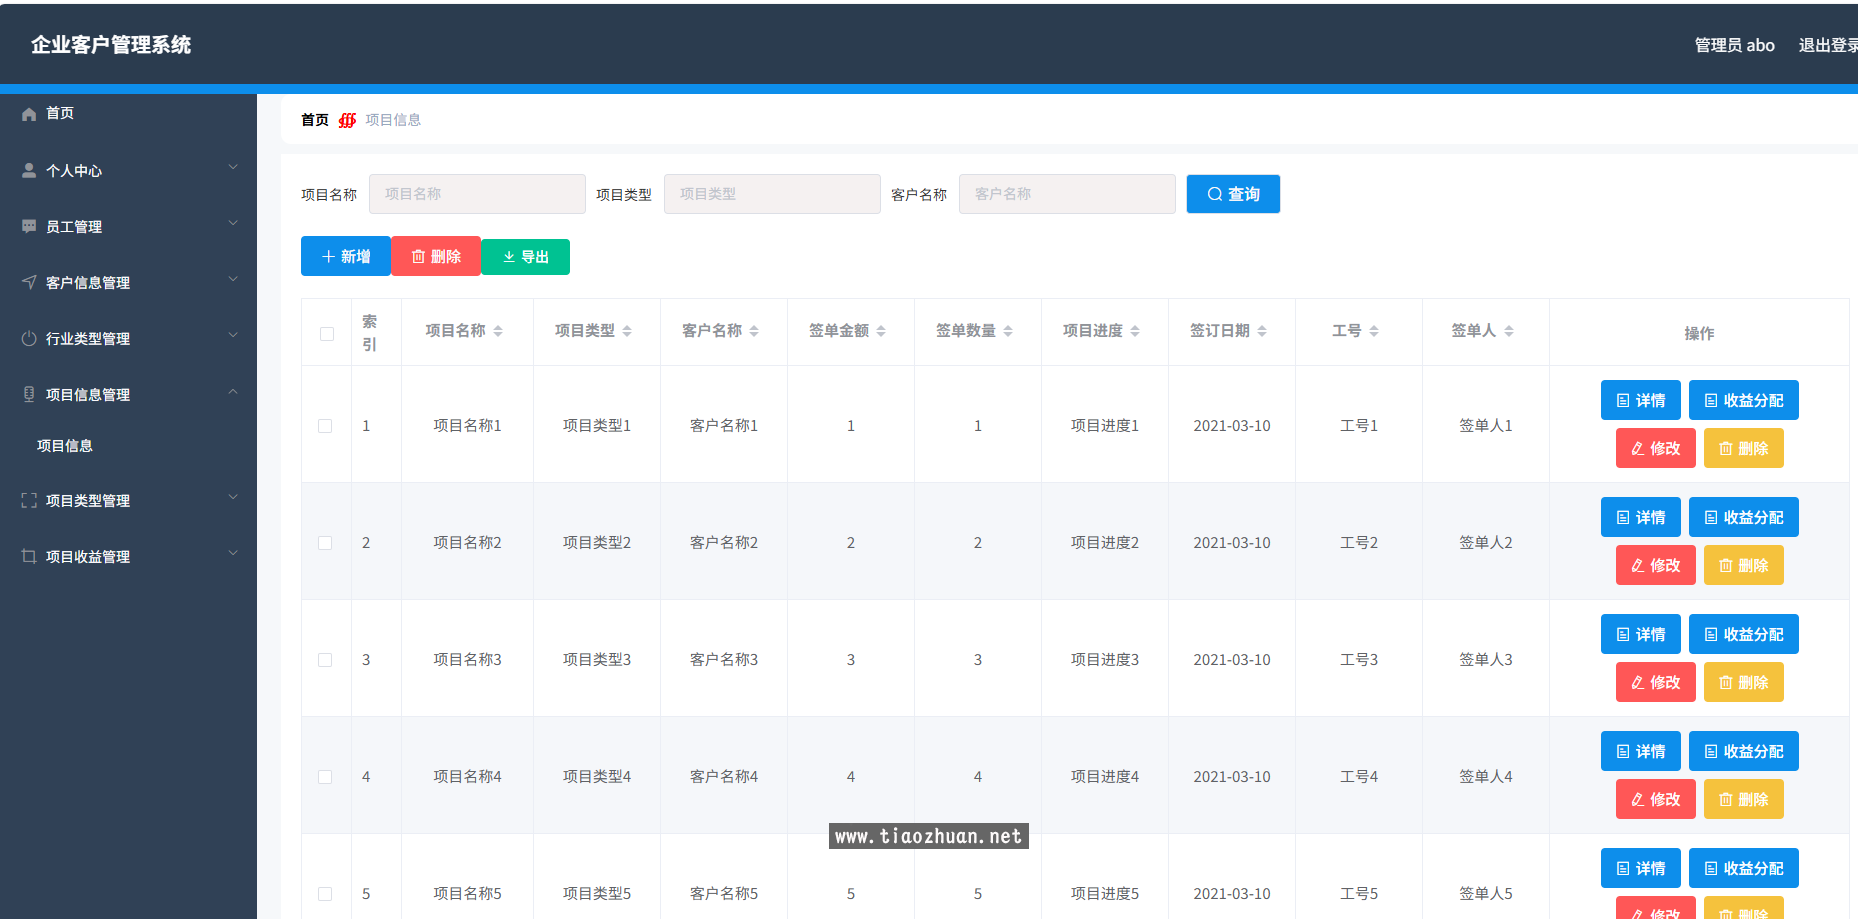Click the 项目名称 search input field

(x=477, y=194)
